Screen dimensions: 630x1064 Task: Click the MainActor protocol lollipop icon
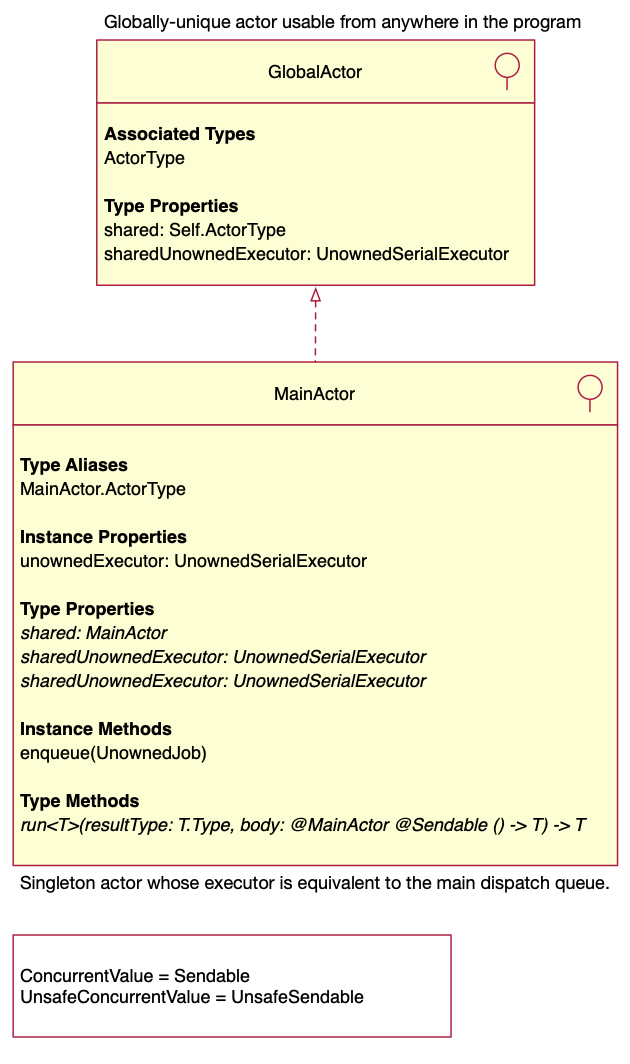[590, 393]
